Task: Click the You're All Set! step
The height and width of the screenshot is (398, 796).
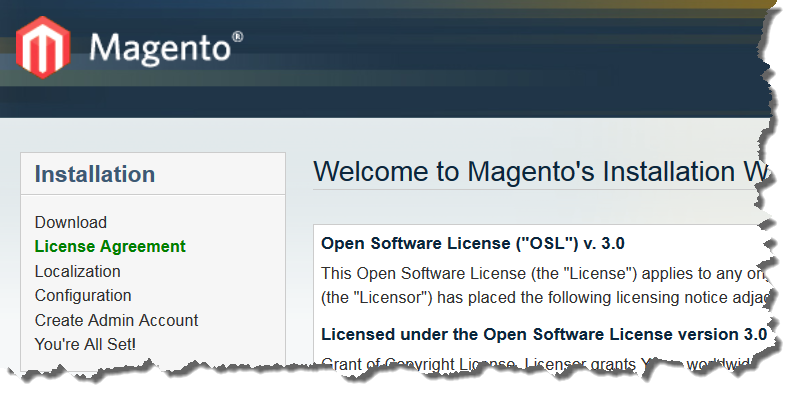Action: (85, 345)
